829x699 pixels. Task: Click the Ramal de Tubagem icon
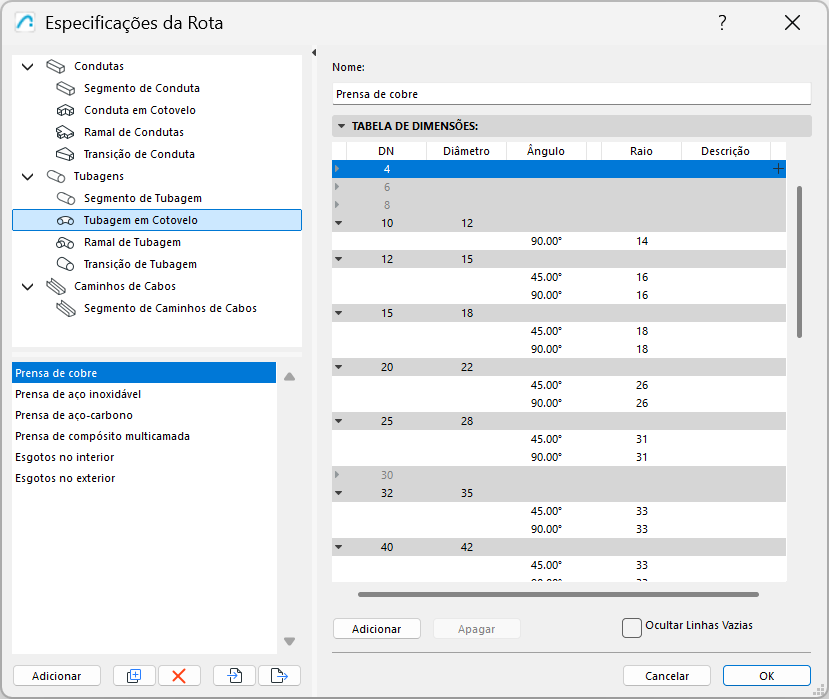66,242
